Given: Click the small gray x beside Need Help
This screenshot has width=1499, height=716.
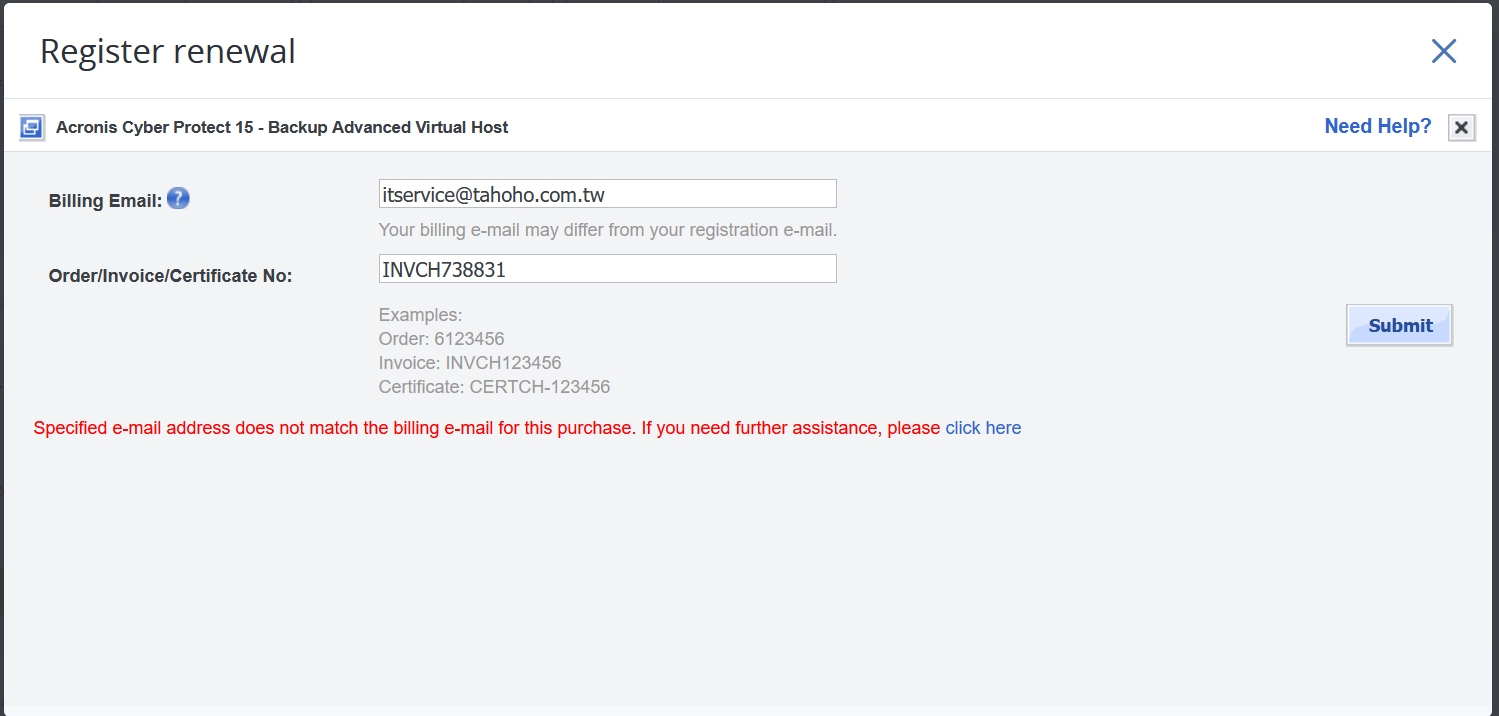Looking at the screenshot, I should pyautogui.click(x=1461, y=128).
